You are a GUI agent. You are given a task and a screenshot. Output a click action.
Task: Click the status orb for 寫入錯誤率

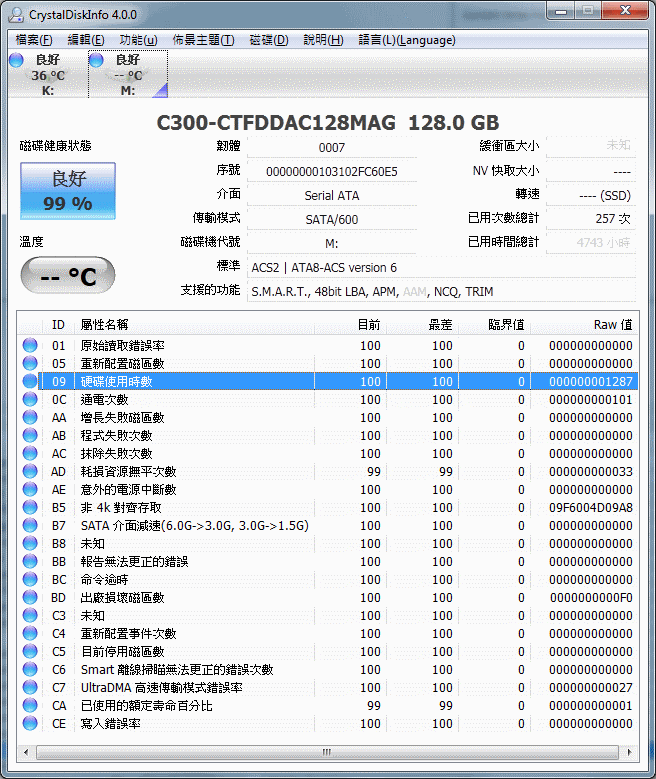click(30, 724)
